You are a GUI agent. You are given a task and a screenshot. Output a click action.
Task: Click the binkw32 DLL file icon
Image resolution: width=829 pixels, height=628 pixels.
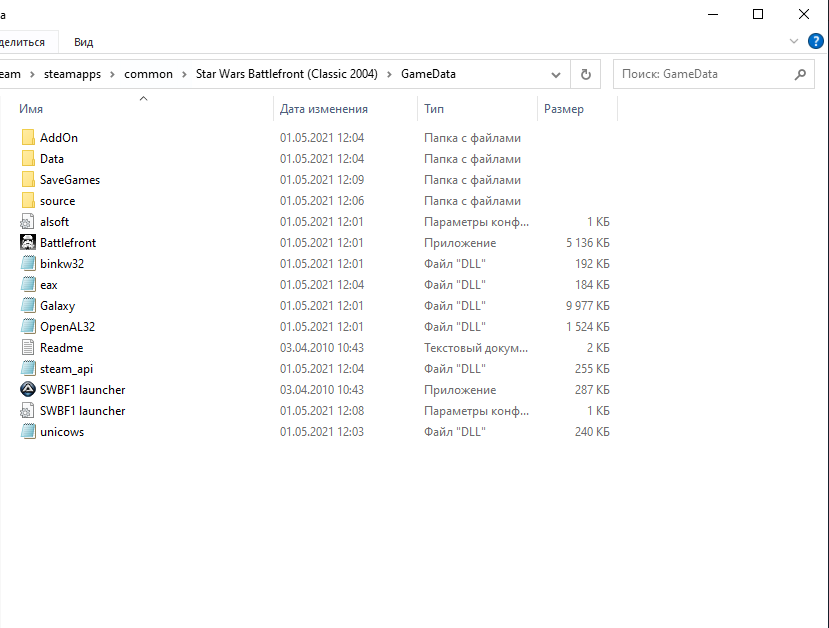(28, 264)
